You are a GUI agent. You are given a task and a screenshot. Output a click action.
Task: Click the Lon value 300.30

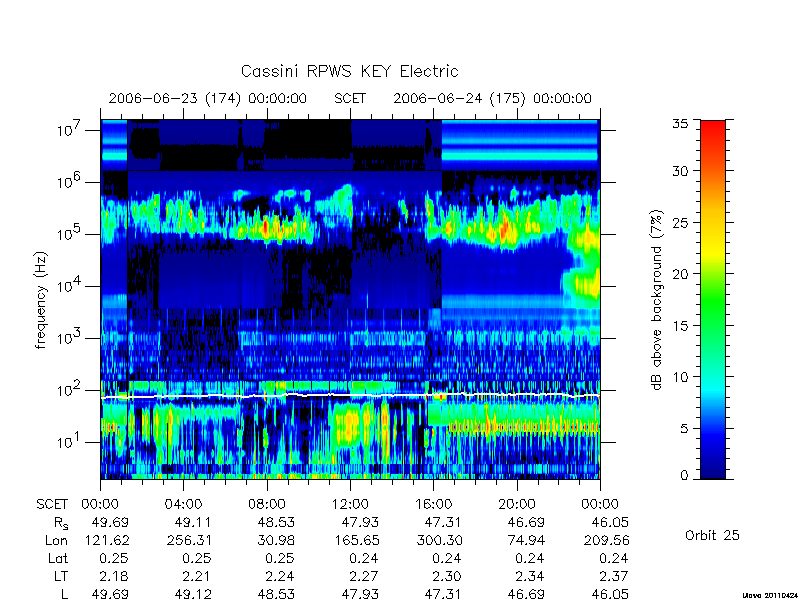[x=439, y=540]
